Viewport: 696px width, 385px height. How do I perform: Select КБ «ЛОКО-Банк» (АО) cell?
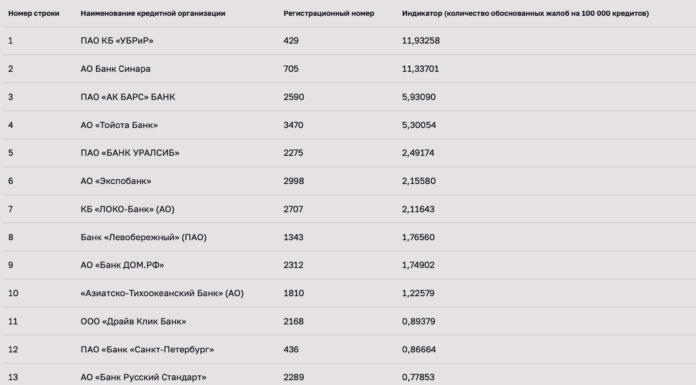click(x=127, y=209)
